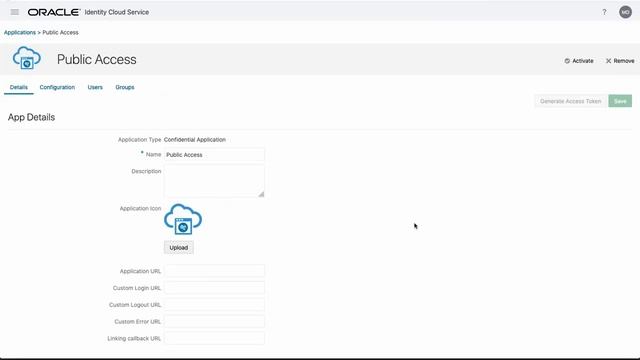Remove the Public Access application
This screenshot has width=640, height=360.
[x=620, y=61]
